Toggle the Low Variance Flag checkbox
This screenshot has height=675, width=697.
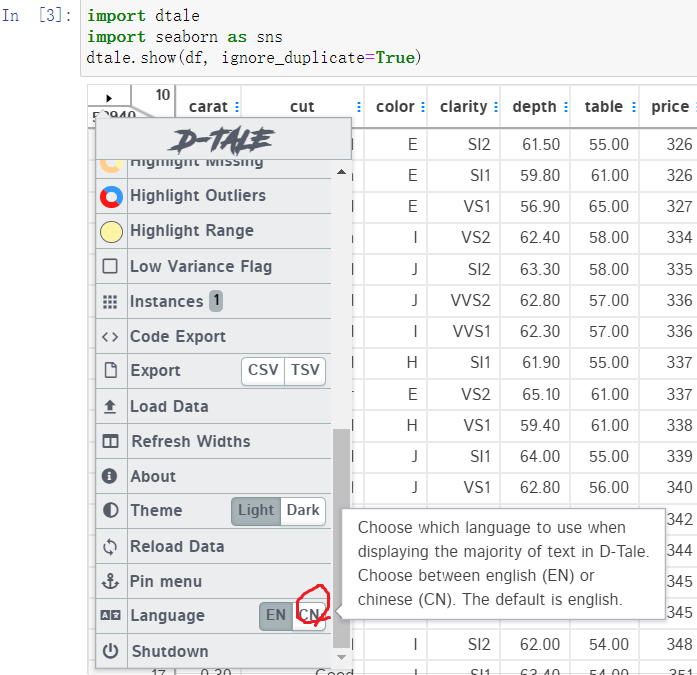click(110, 266)
